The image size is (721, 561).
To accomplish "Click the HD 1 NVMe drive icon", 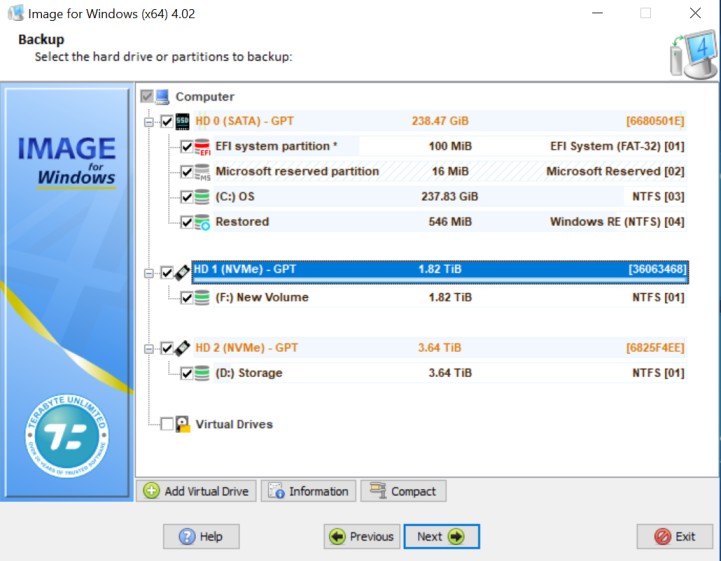I will (183, 272).
